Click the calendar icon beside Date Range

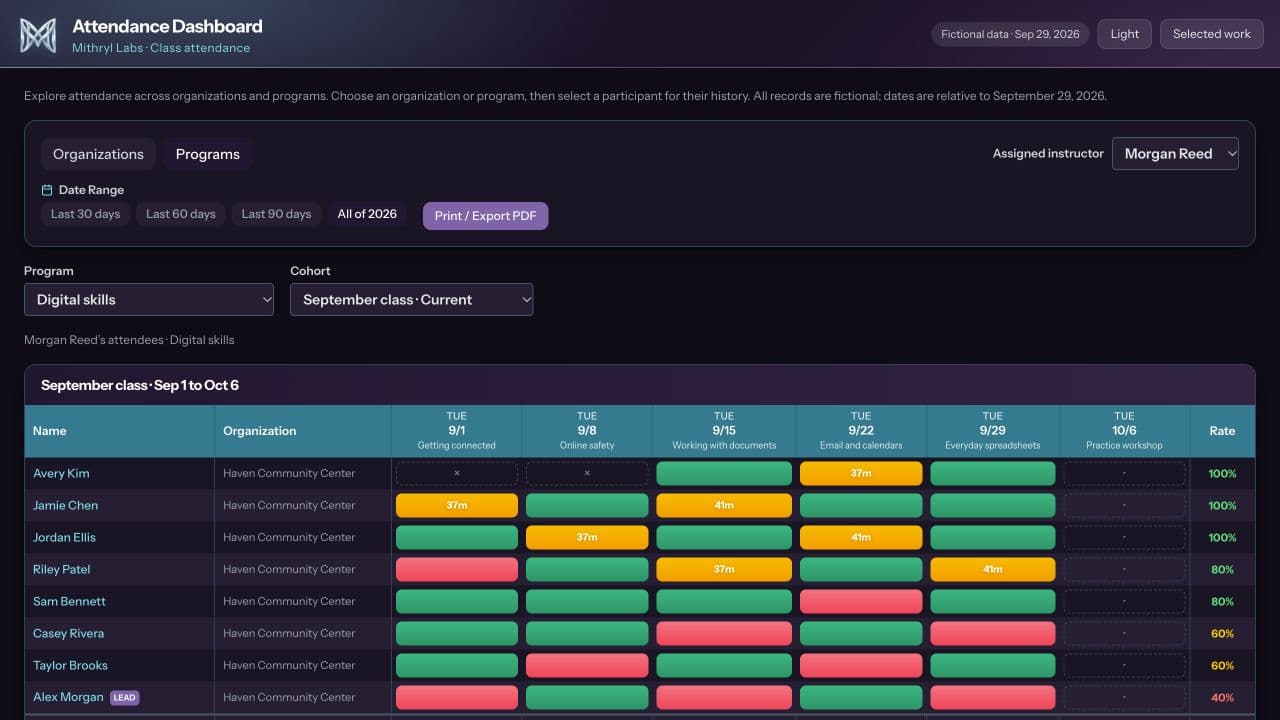point(47,190)
